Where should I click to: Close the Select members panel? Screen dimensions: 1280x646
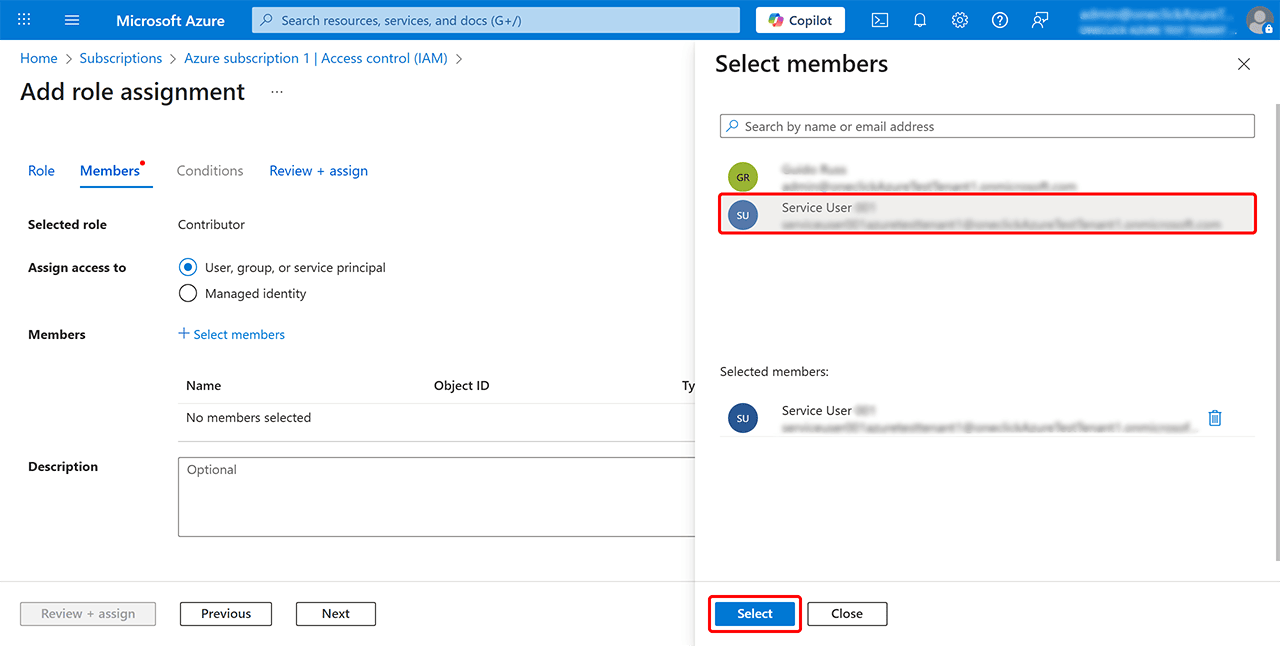(1244, 64)
